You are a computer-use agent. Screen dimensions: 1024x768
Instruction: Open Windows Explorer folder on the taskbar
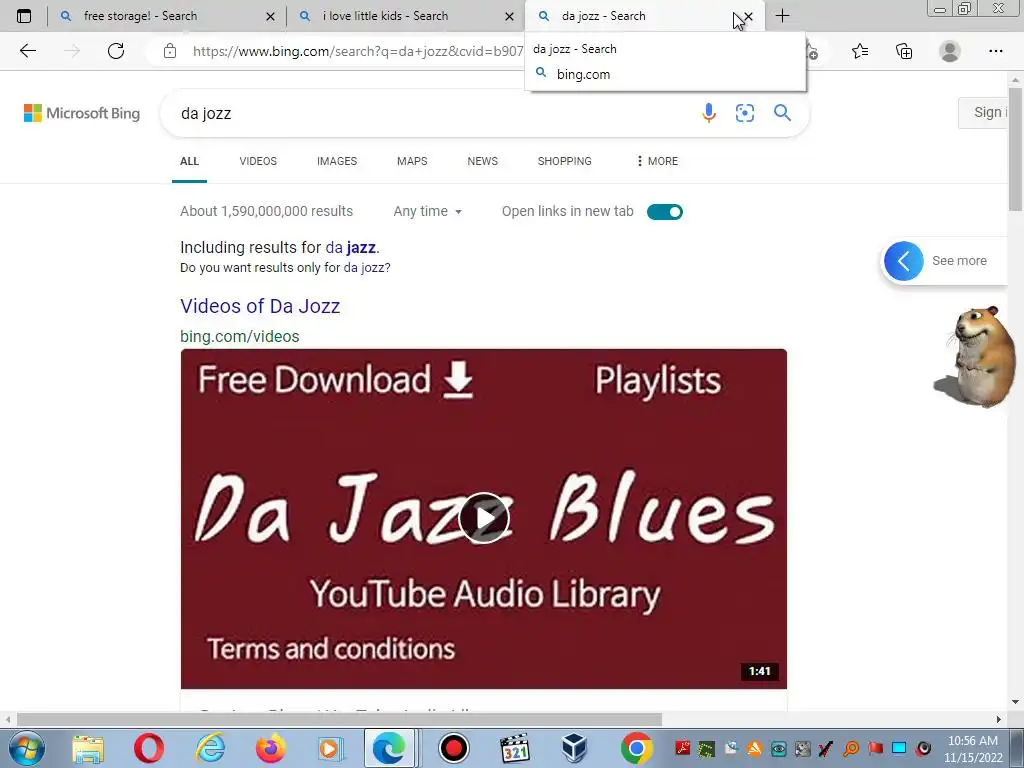(x=88, y=748)
